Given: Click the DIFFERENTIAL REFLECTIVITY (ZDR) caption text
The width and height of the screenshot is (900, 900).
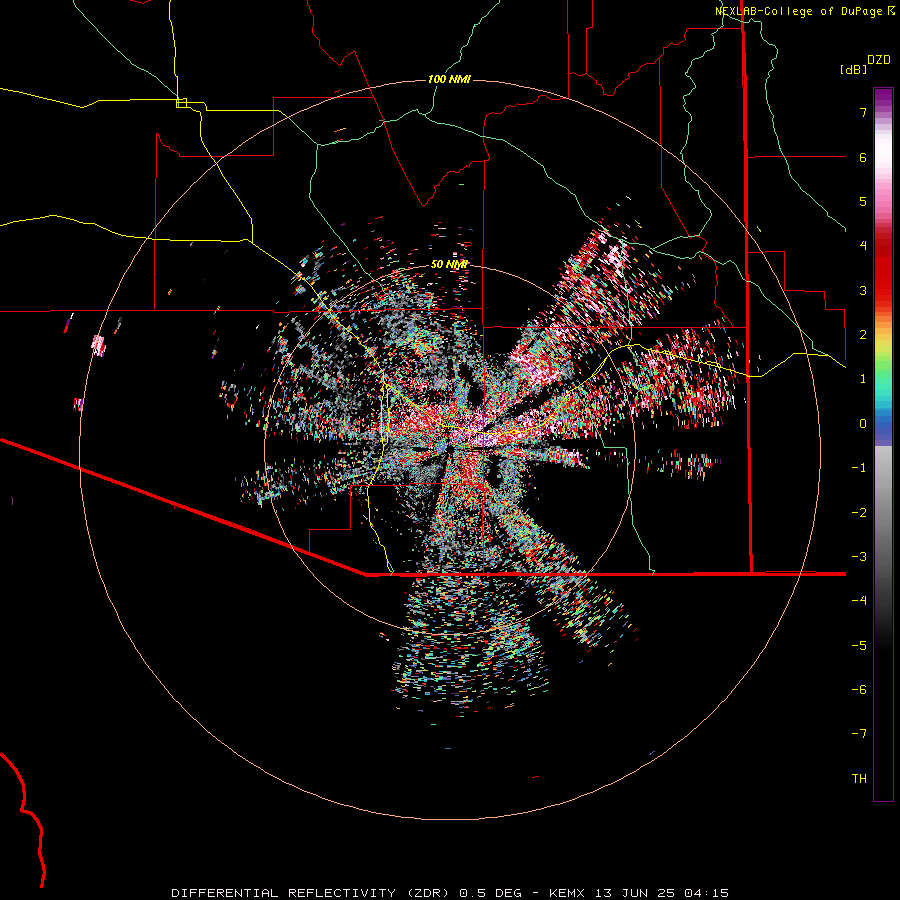Looking at the screenshot, I should 310,893.
